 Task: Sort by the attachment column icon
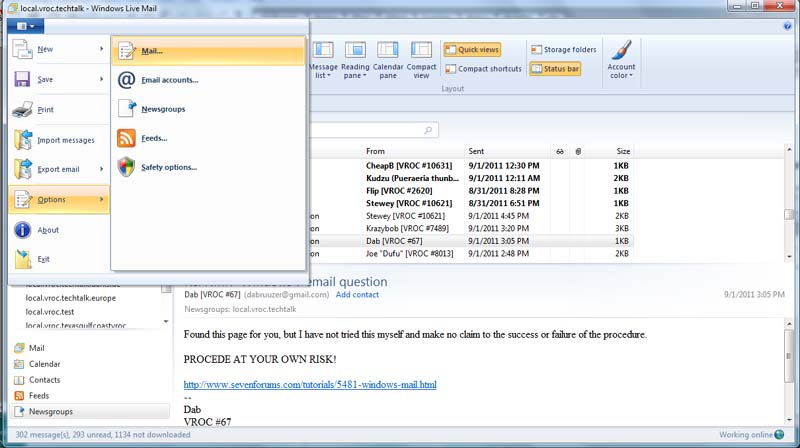point(578,152)
